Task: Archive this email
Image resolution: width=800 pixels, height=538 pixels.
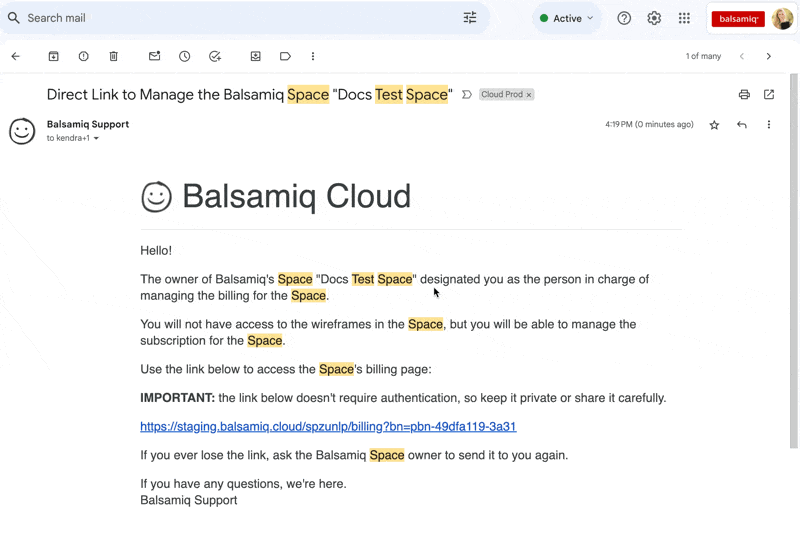Action: [x=54, y=57]
